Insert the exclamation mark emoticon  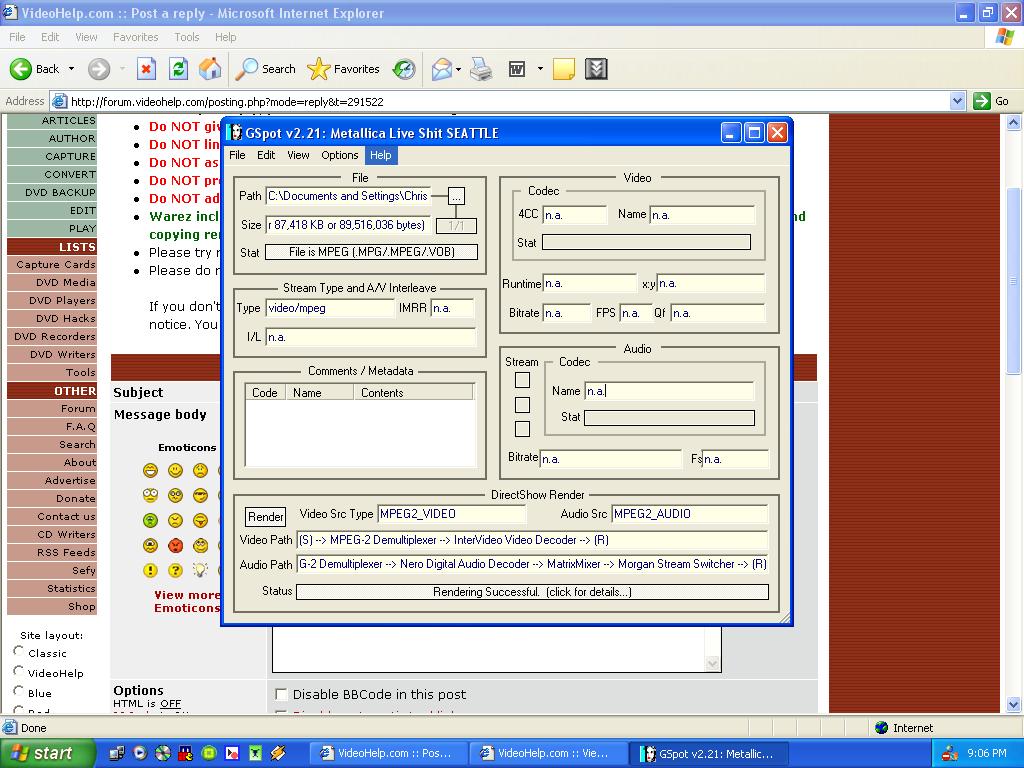(x=150, y=570)
